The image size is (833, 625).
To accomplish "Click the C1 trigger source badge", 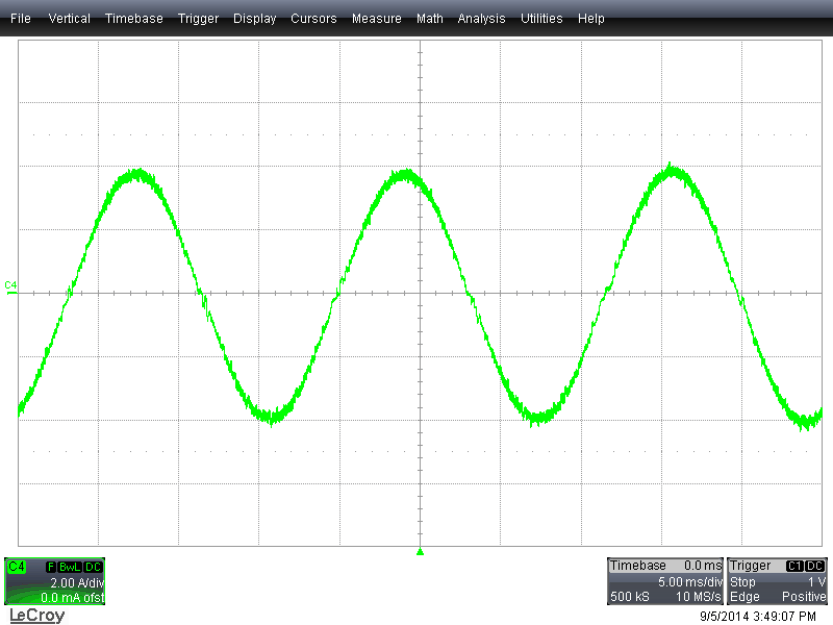I will (796, 566).
